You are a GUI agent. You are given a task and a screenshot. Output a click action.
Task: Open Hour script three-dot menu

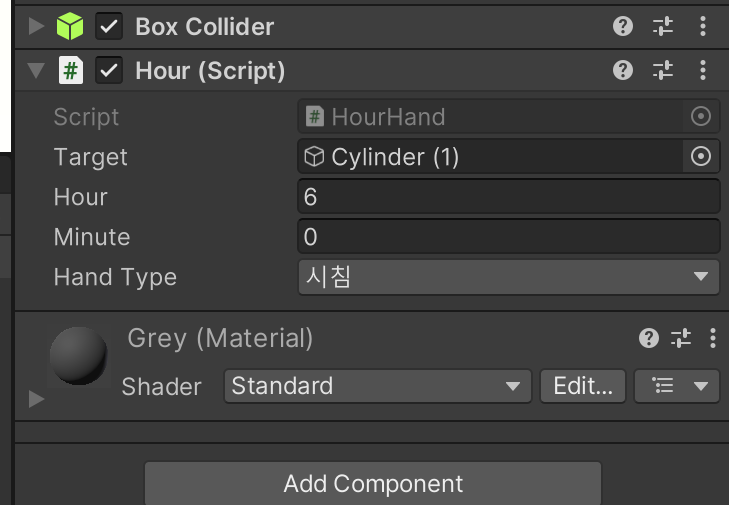click(x=703, y=70)
